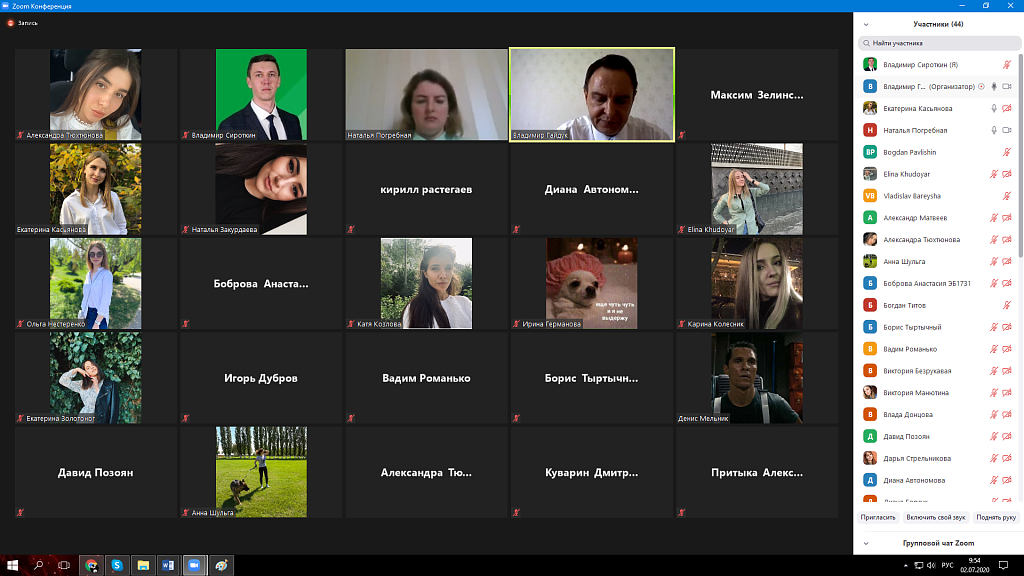Open Chrome from the taskbar

tap(91, 565)
